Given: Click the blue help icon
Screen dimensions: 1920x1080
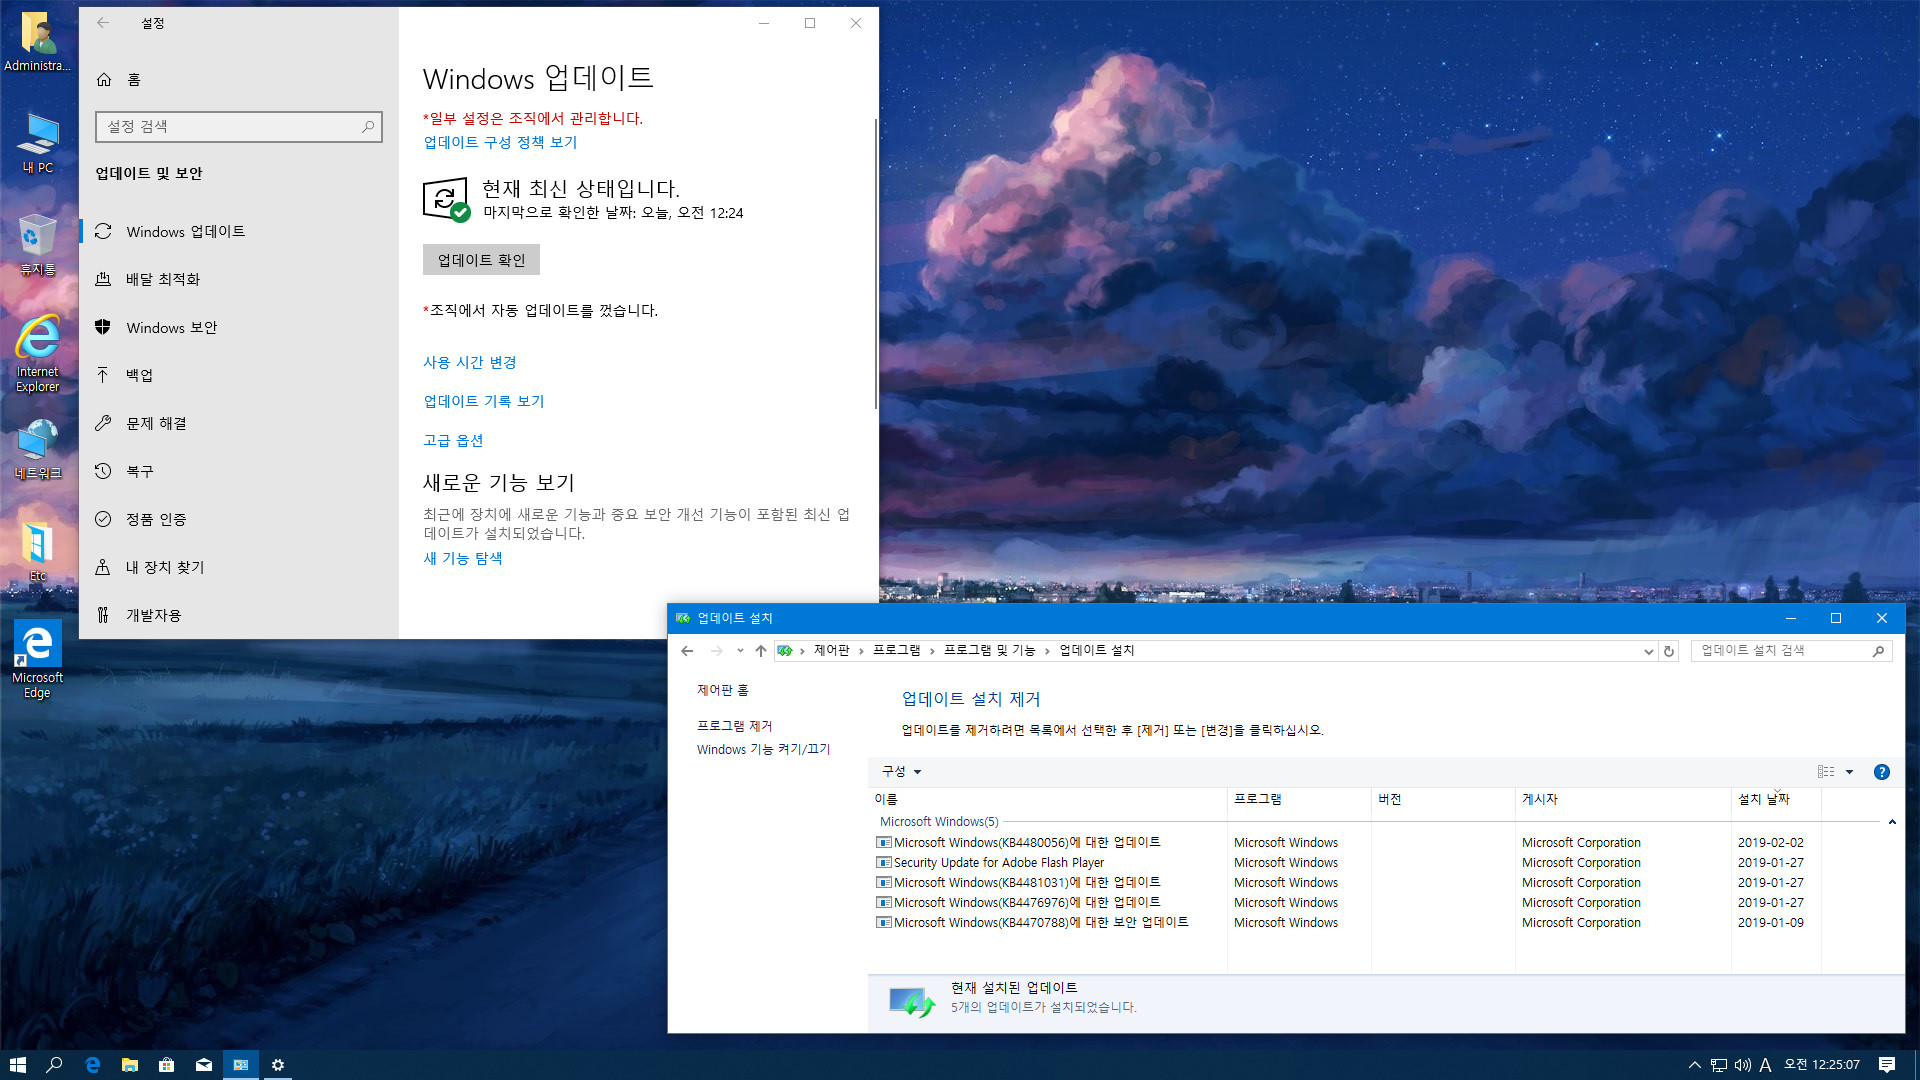Looking at the screenshot, I should [x=1882, y=772].
